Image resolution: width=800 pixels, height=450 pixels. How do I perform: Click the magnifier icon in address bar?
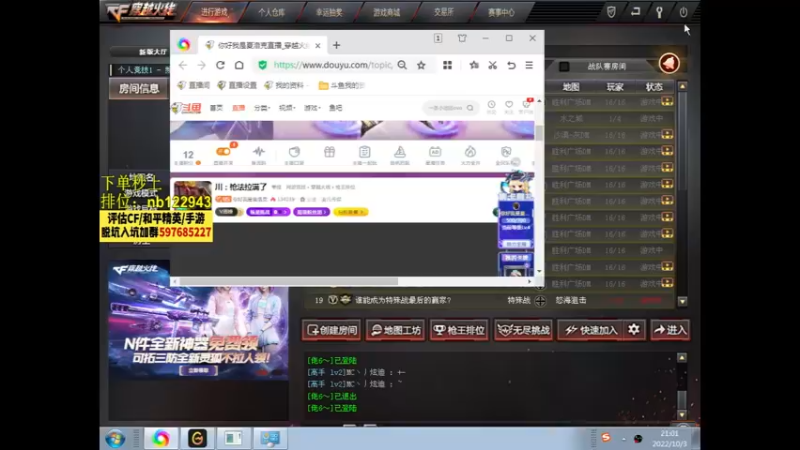click(x=402, y=65)
